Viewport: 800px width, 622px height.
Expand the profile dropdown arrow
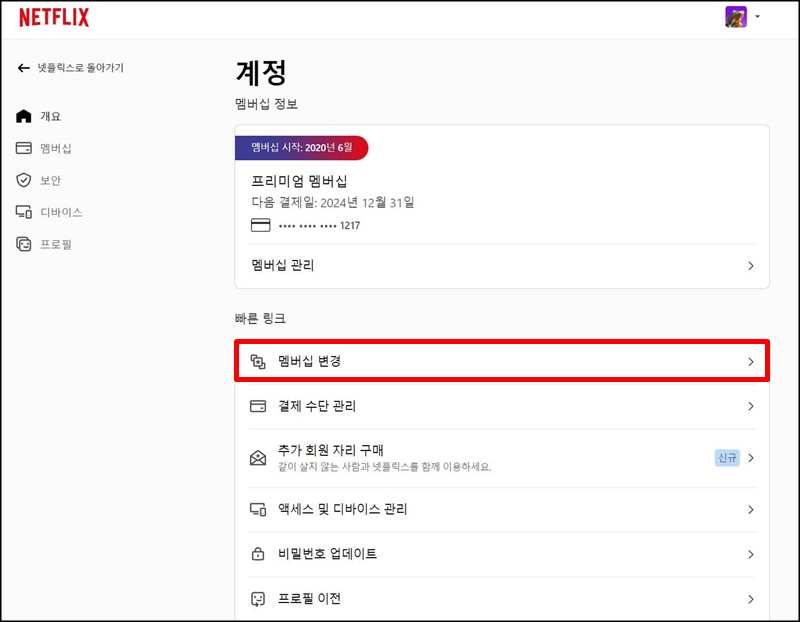coord(758,17)
